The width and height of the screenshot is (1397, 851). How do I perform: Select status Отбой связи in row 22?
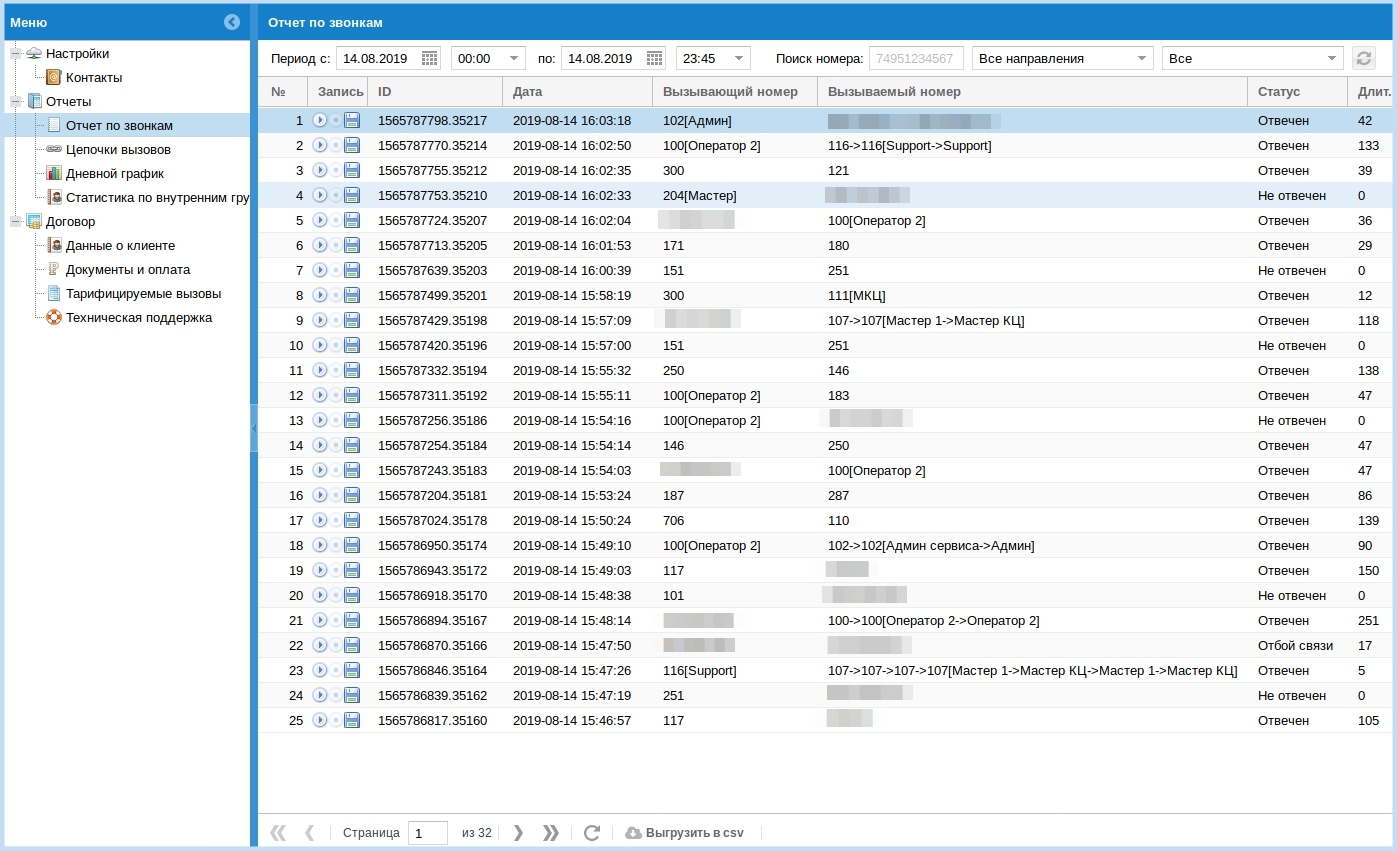1295,645
